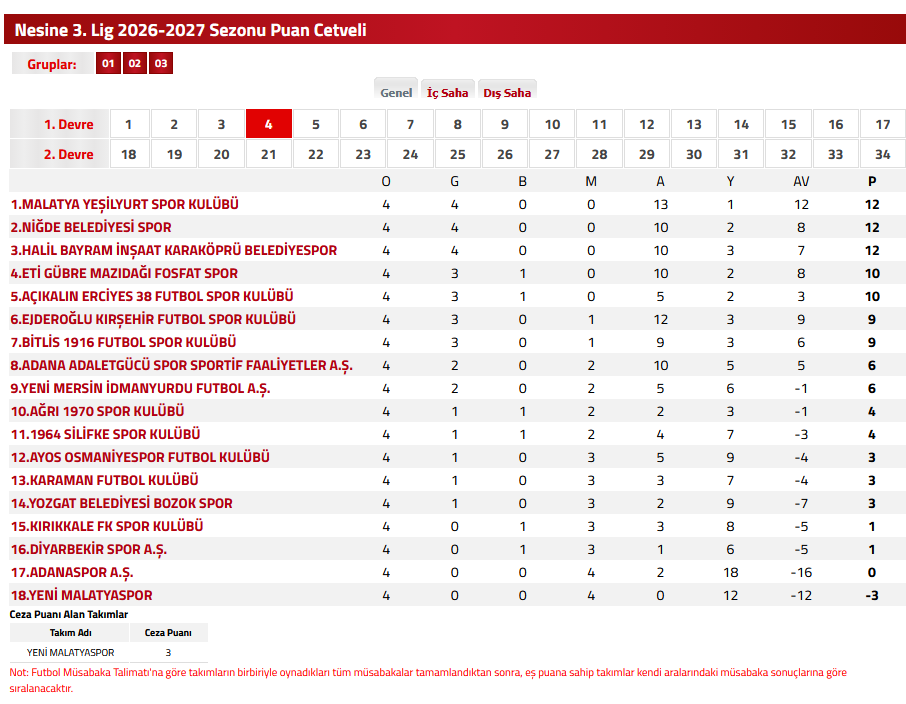Image resolution: width=906 pixels, height=704 pixels.
Task: Select week 21 in 2. Devre
Action: click(269, 154)
